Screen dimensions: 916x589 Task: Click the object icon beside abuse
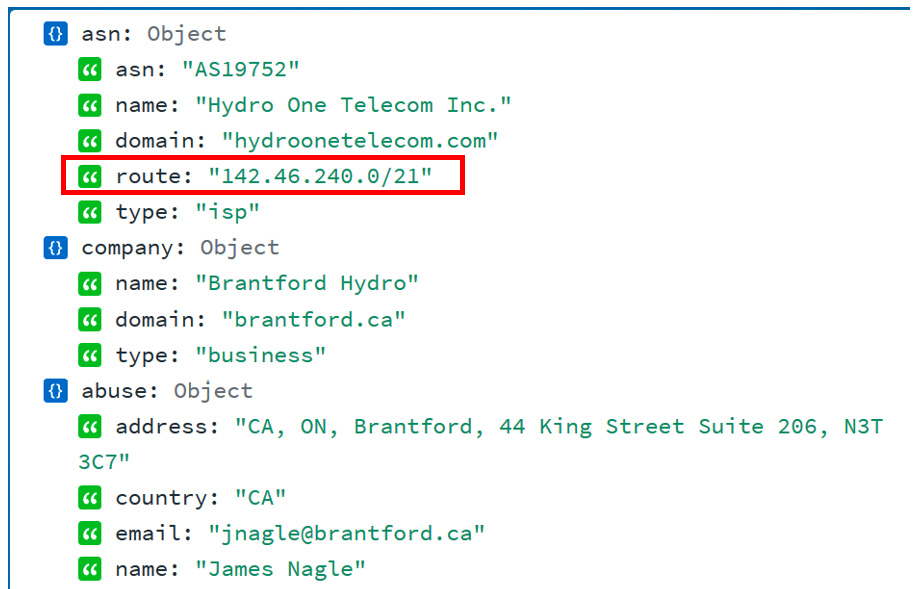pos(55,390)
